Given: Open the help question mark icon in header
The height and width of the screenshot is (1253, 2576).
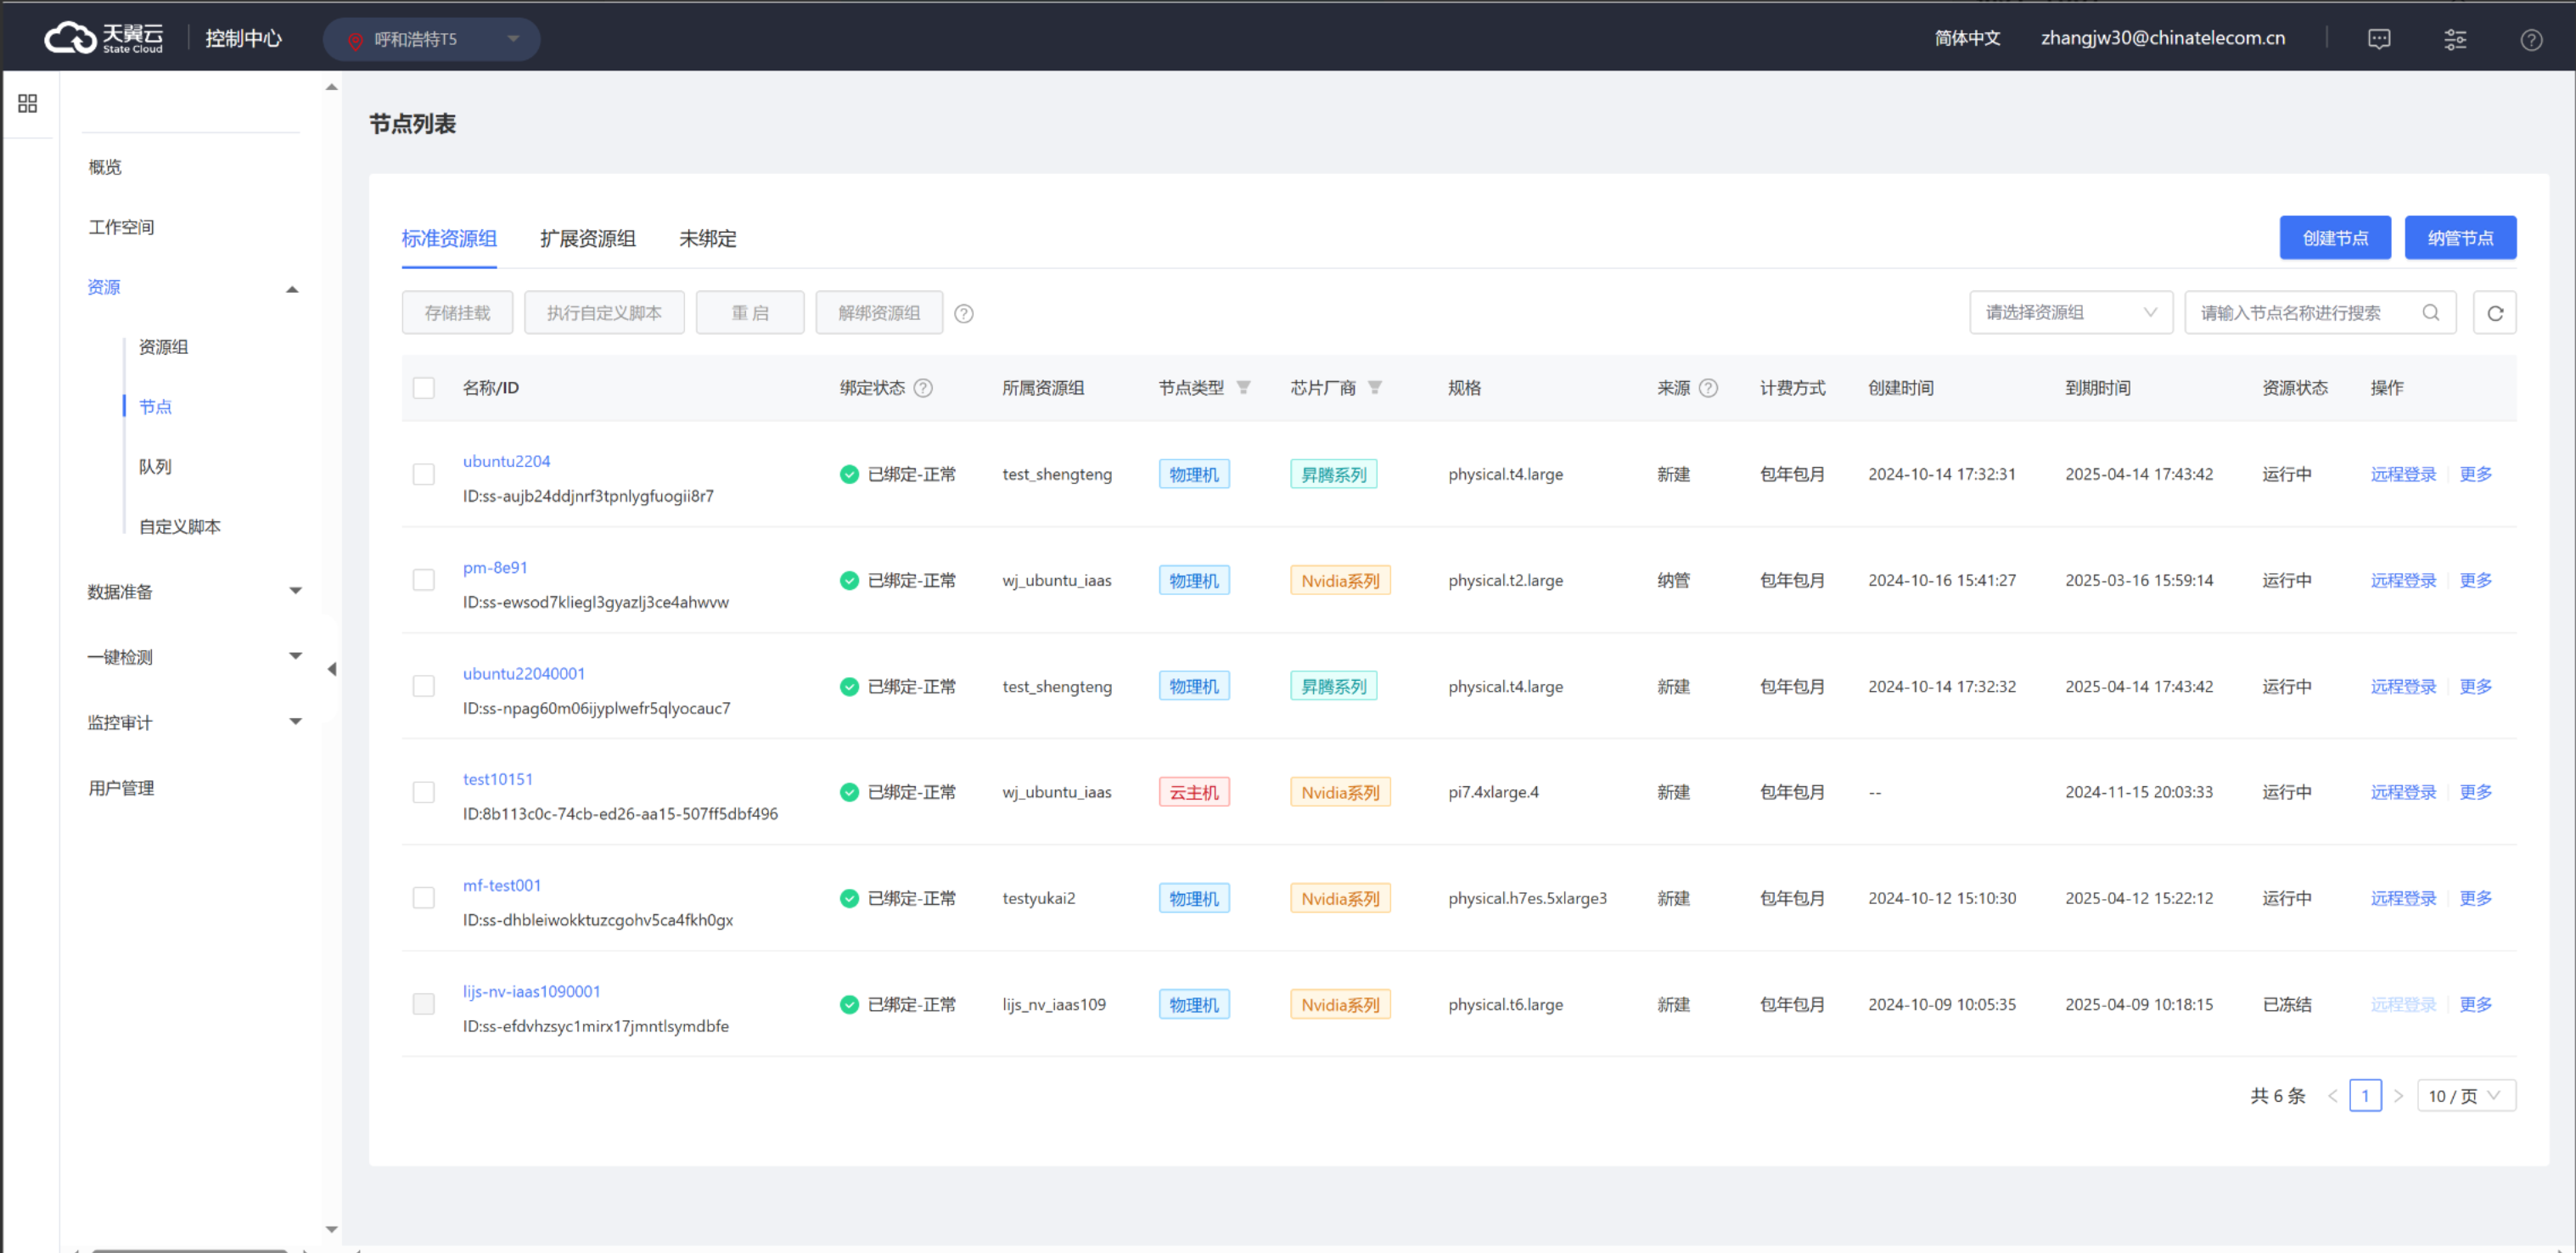Looking at the screenshot, I should [2531, 39].
